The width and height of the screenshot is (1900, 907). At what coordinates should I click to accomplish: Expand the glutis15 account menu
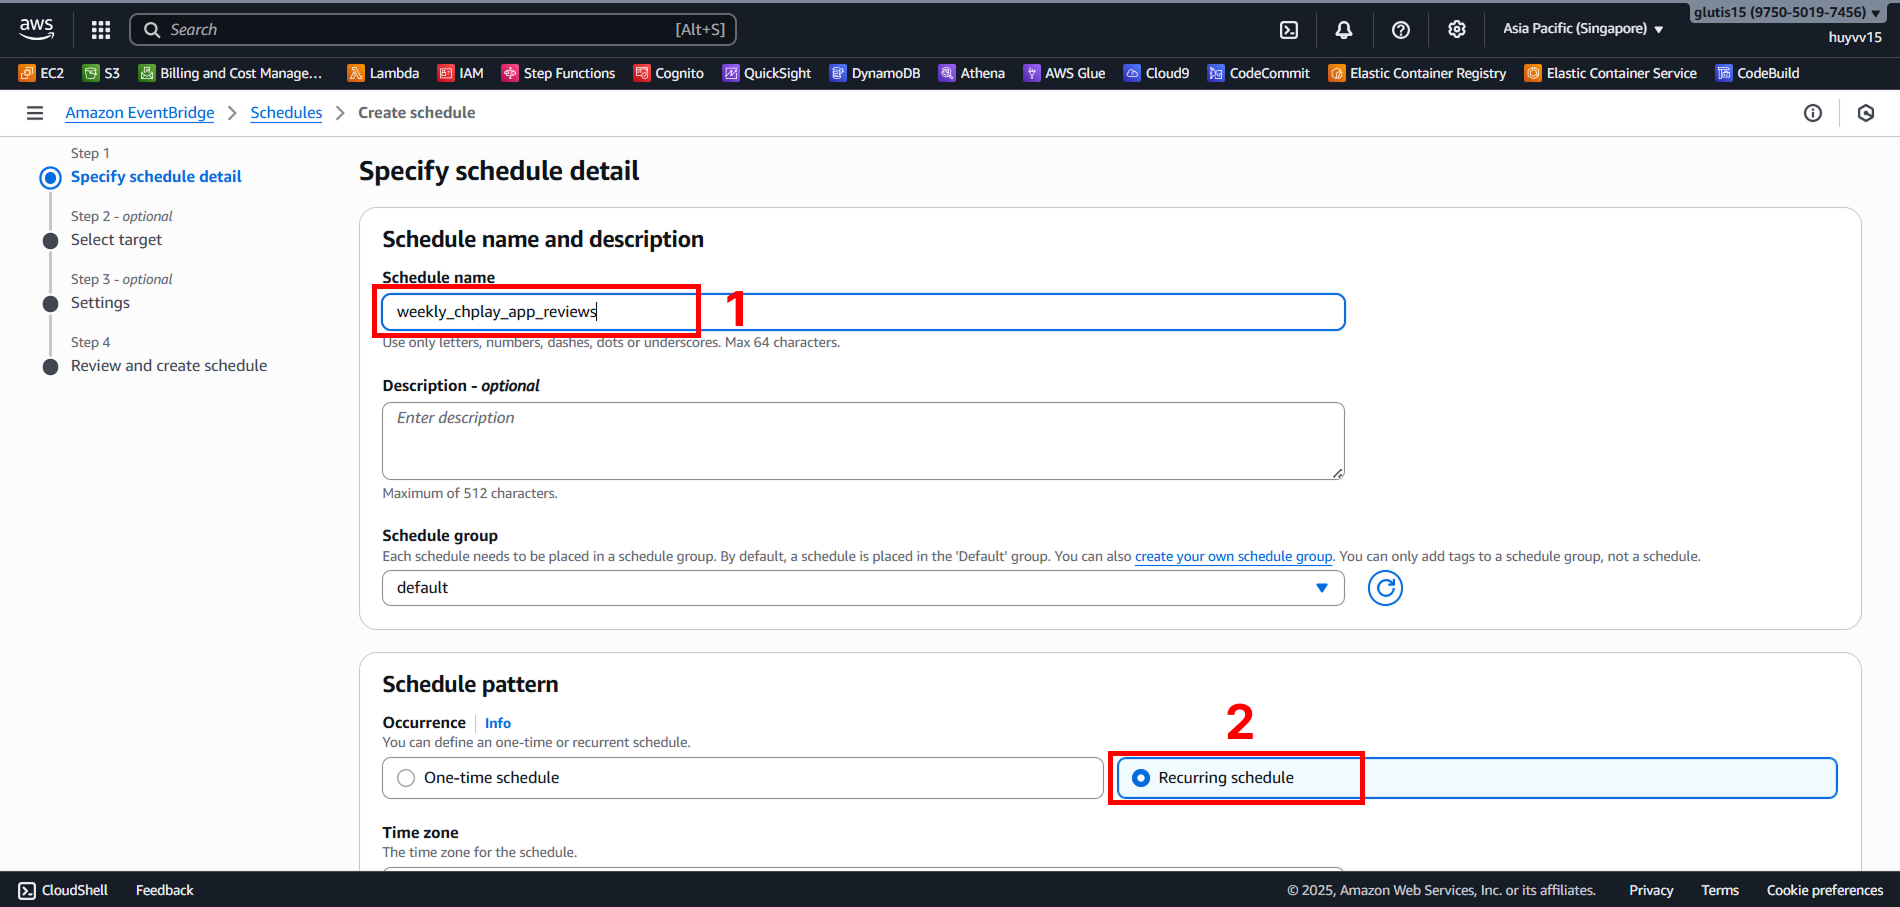pos(1786,13)
